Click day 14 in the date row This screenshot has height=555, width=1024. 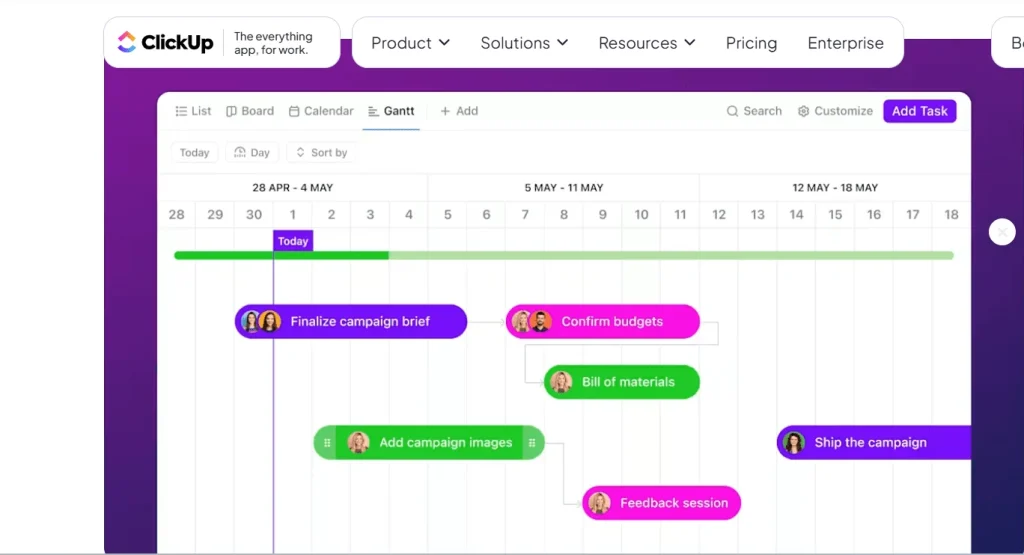pyautogui.click(x=796, y=215)
